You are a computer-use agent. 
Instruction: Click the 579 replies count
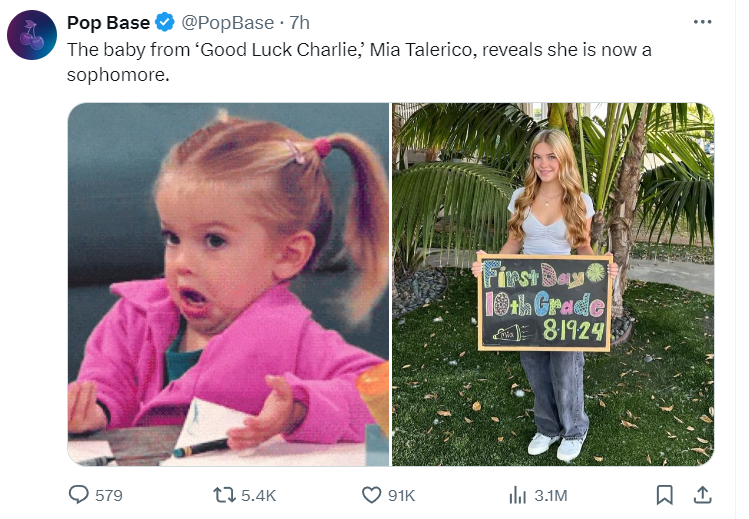pos(108,495)
